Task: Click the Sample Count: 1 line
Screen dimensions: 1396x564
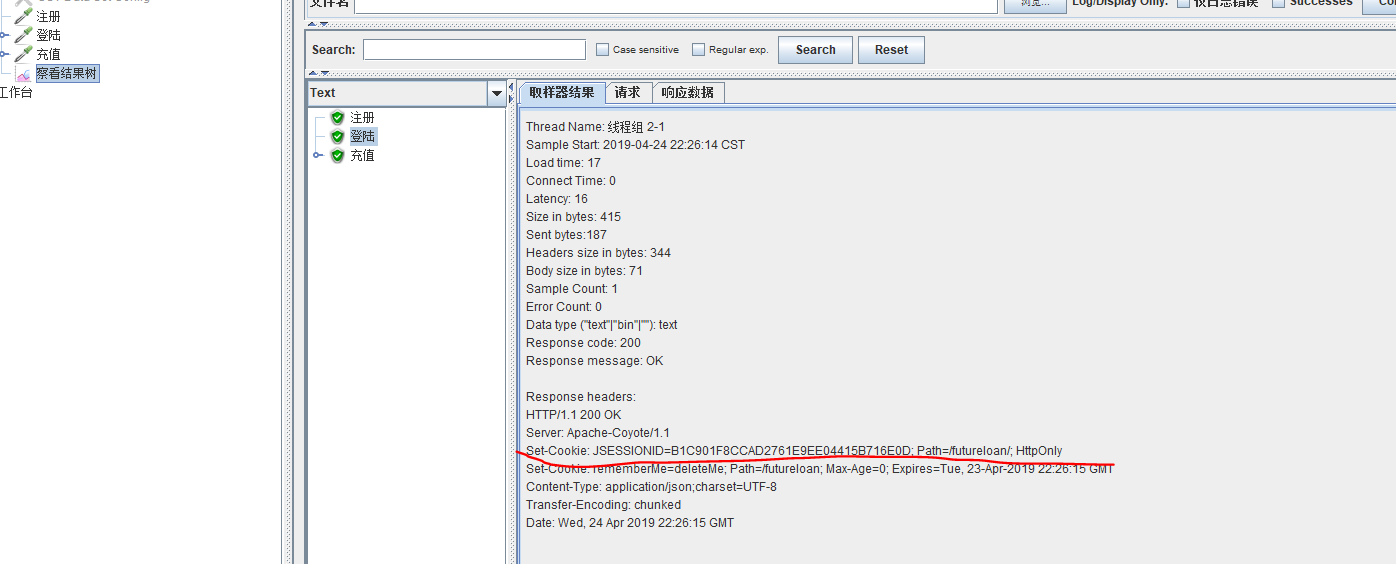Action: tap(572, 289)
